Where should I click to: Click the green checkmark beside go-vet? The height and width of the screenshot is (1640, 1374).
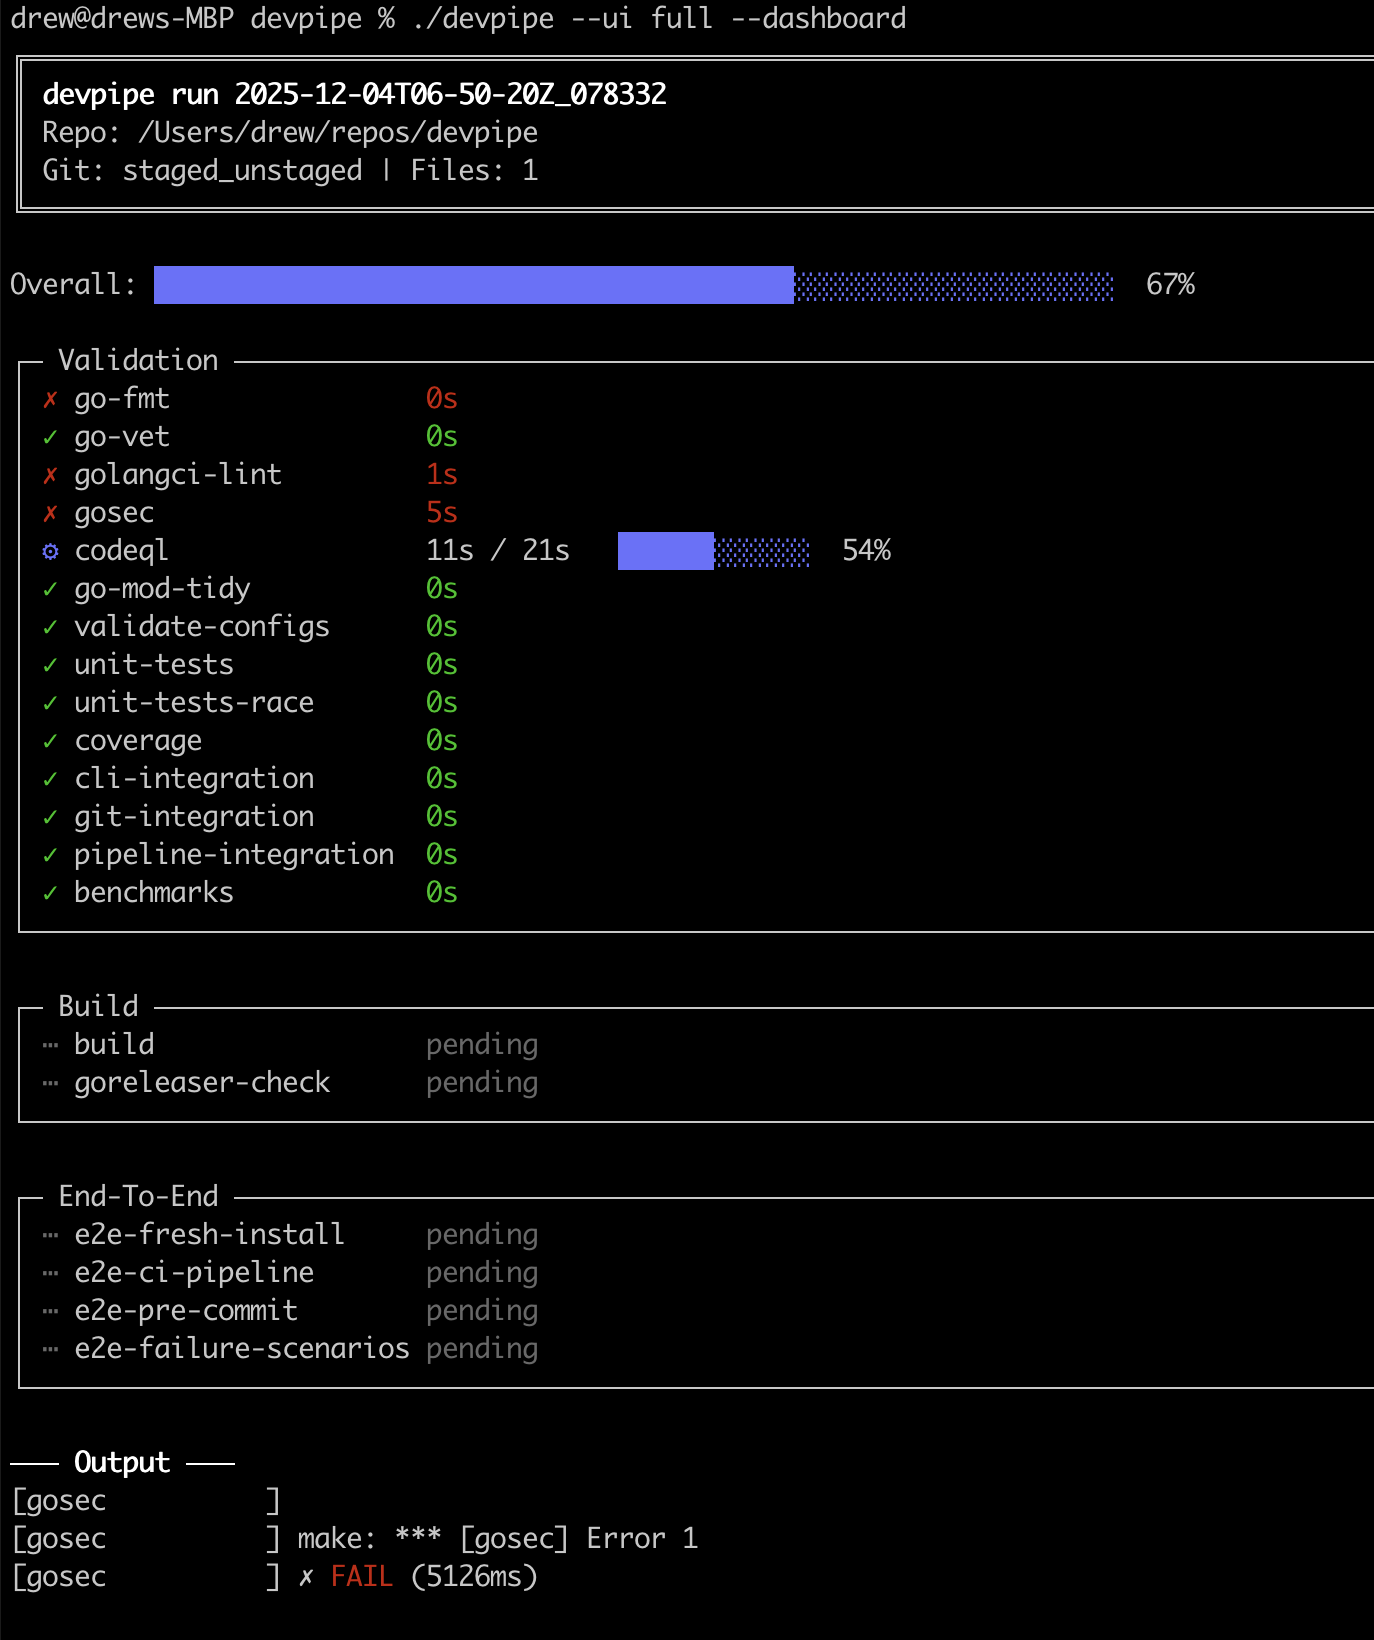pyautogui.click(x=50, y=437)
